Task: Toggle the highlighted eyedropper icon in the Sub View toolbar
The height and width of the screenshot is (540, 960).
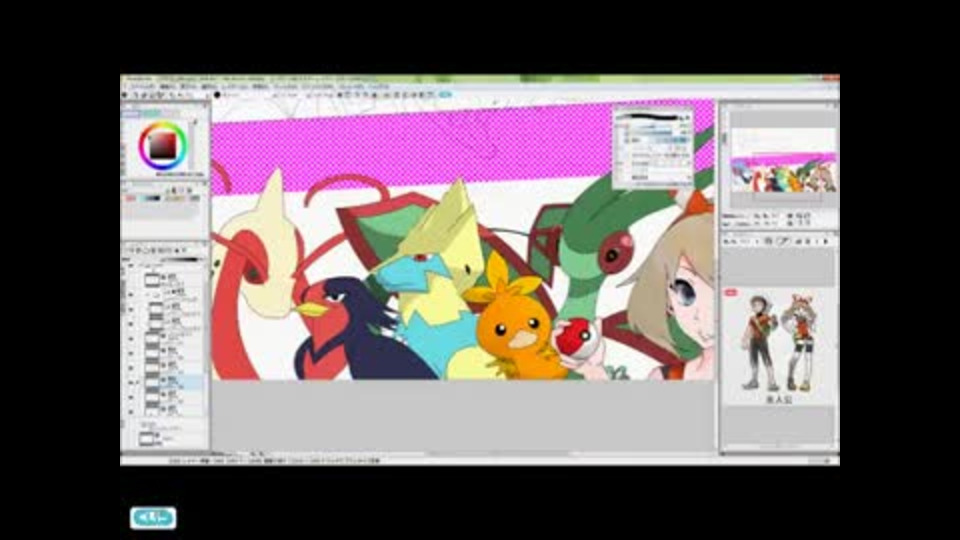Action: pos(782,242)
